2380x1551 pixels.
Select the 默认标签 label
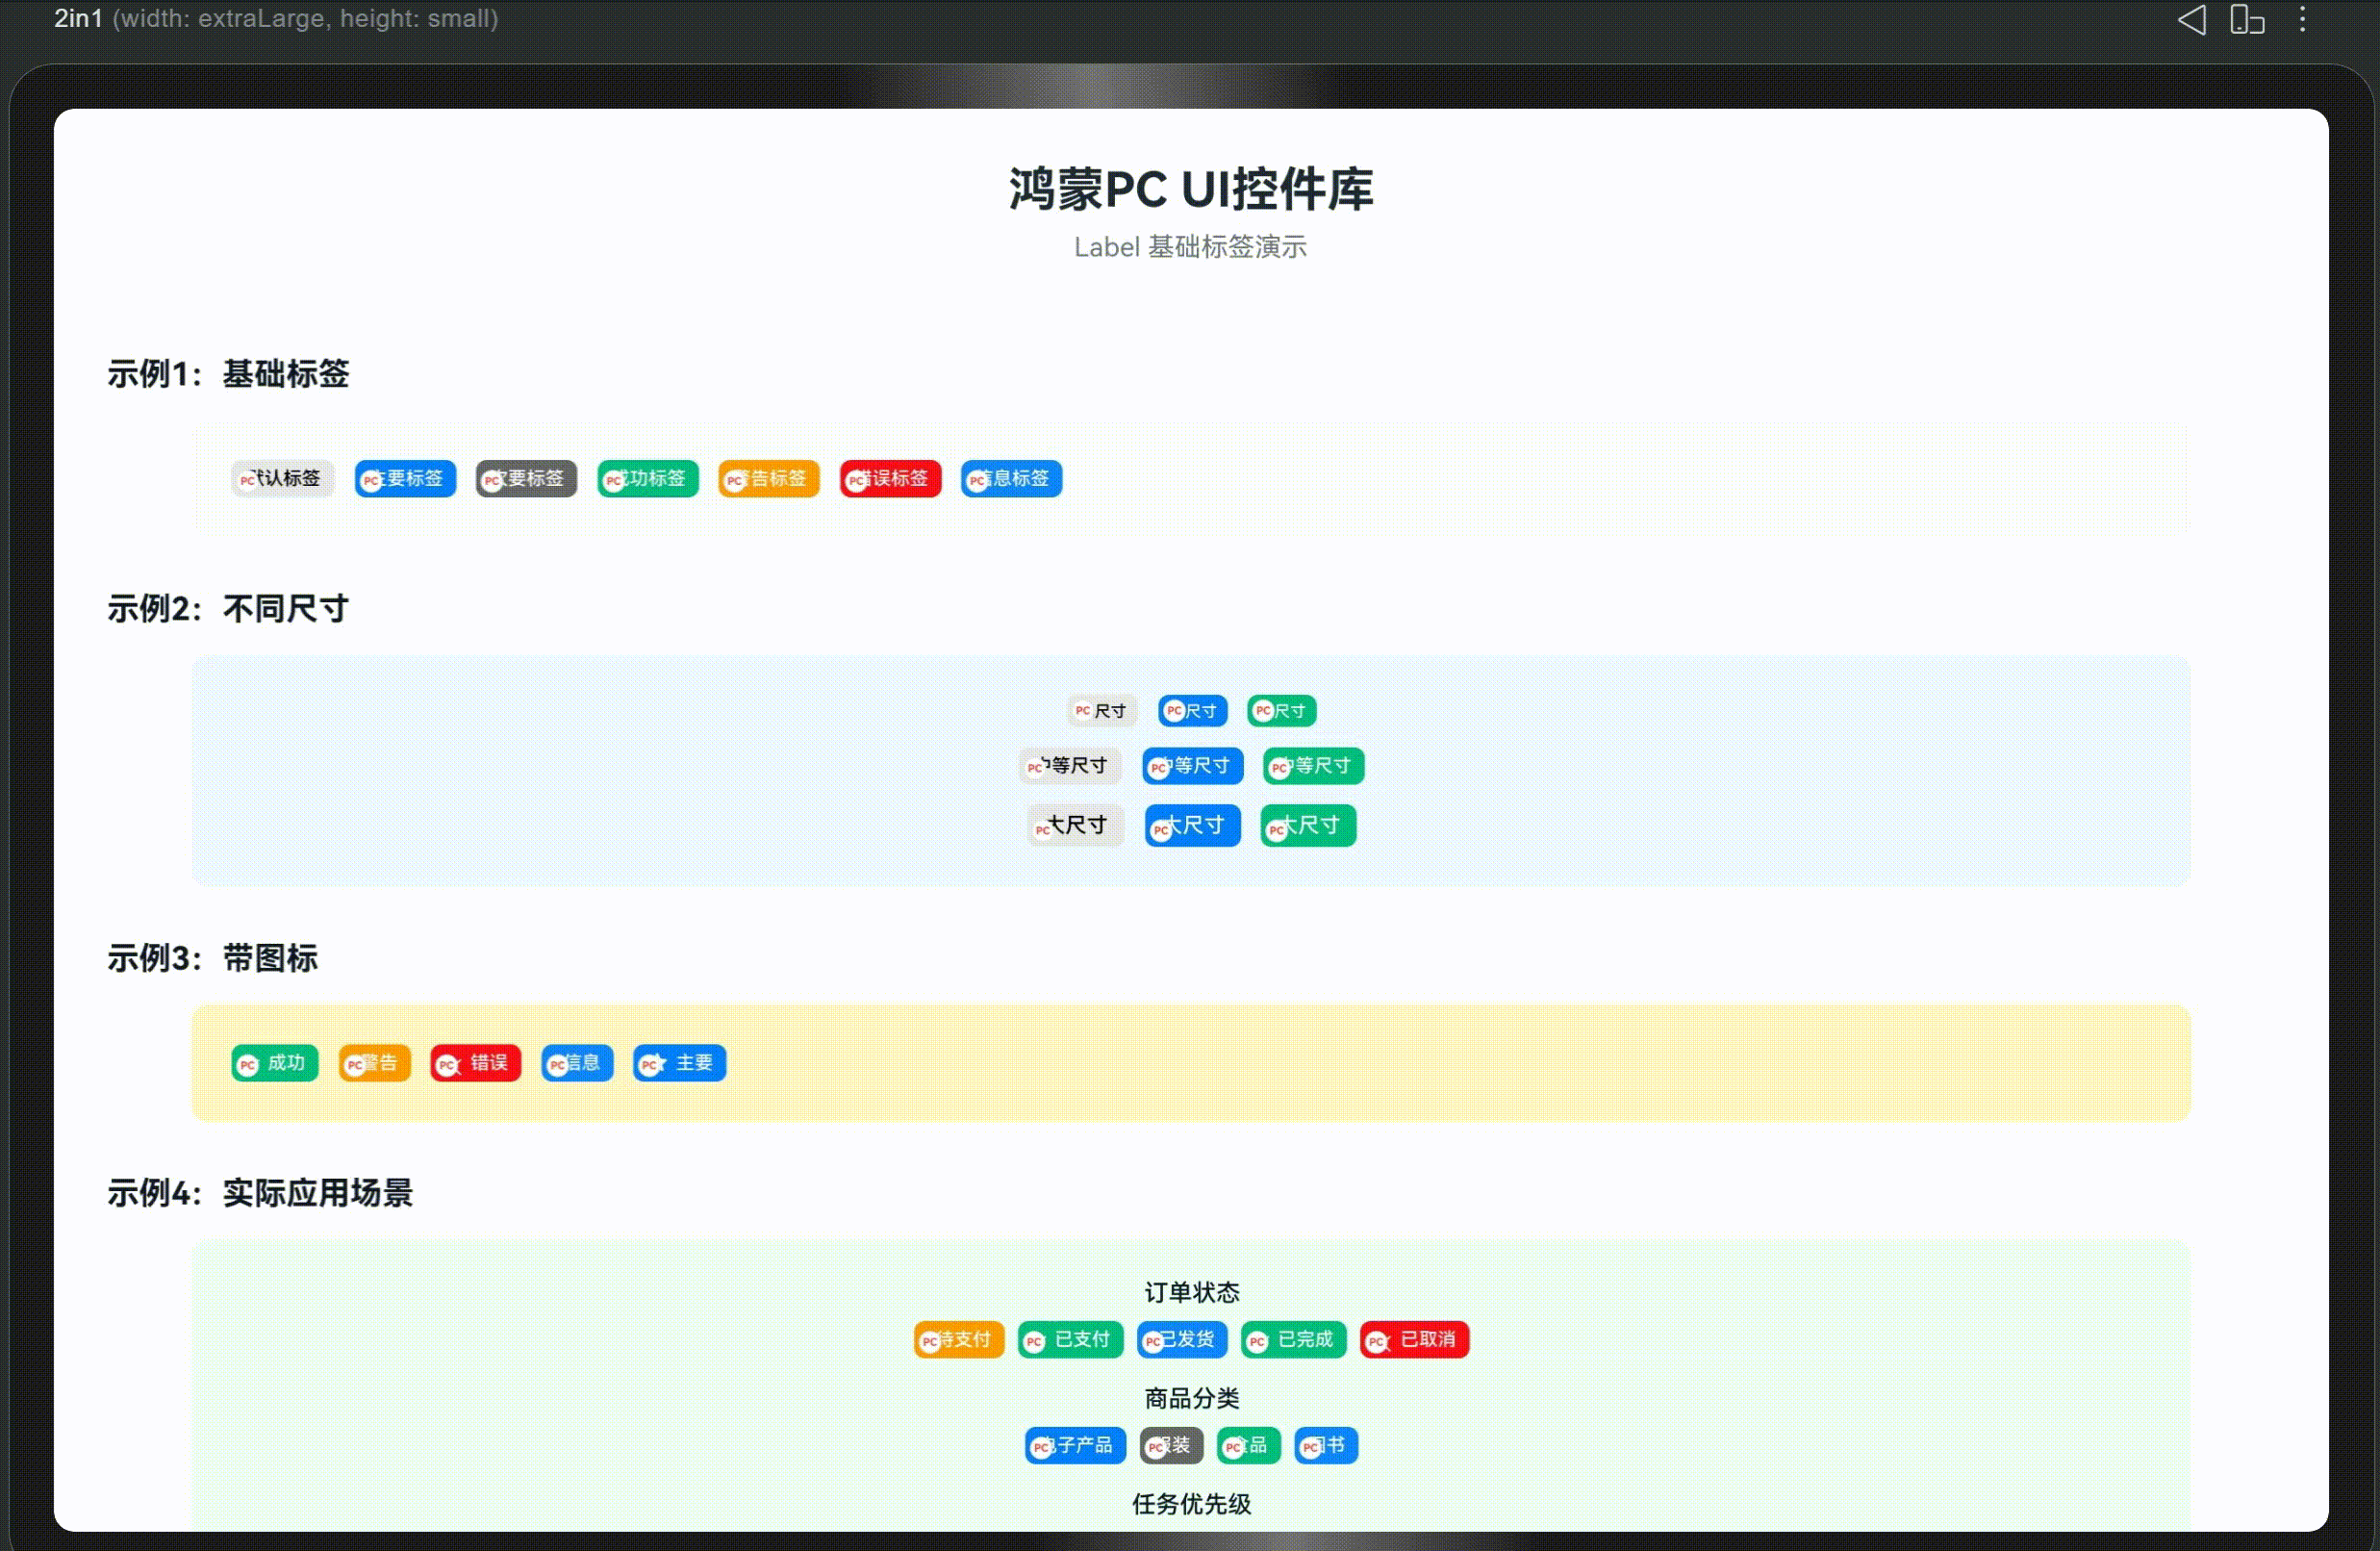pos(281,479)
